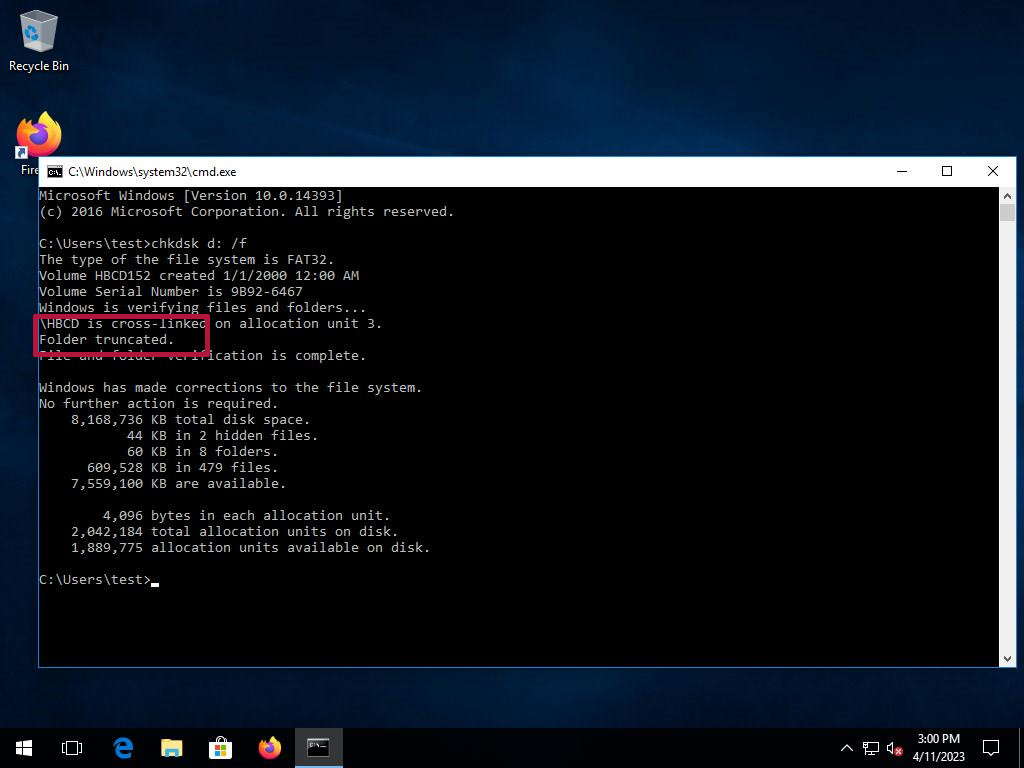The height and width of the screenshot is (768, 1024).
Task: Launch Firefox from the taskbar
Action: click(270, 747)
